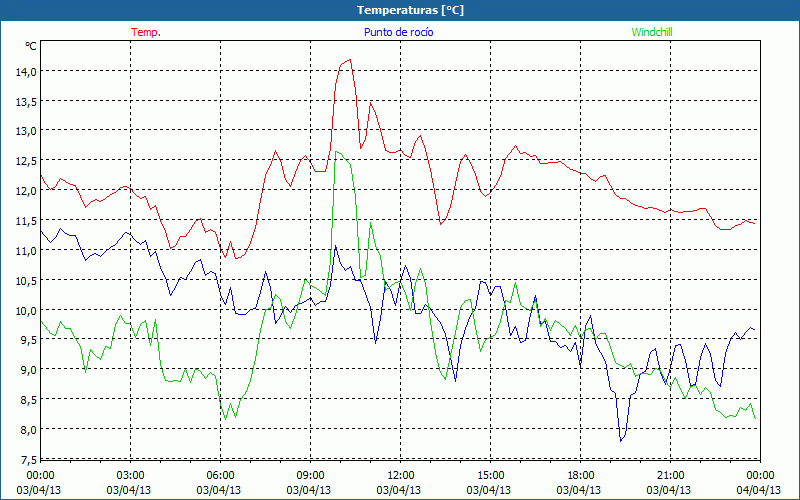Click the '12:00' time label
Viewport: 800px width, 500px height.
coord(401,476)
